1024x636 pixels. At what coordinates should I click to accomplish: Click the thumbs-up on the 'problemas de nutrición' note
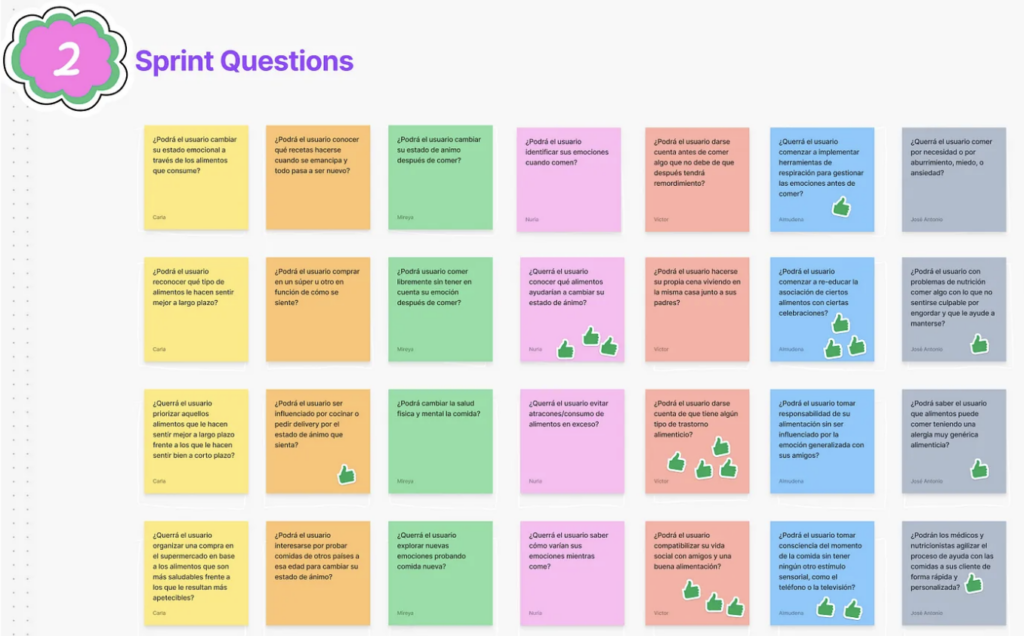(x=979, y=344)
